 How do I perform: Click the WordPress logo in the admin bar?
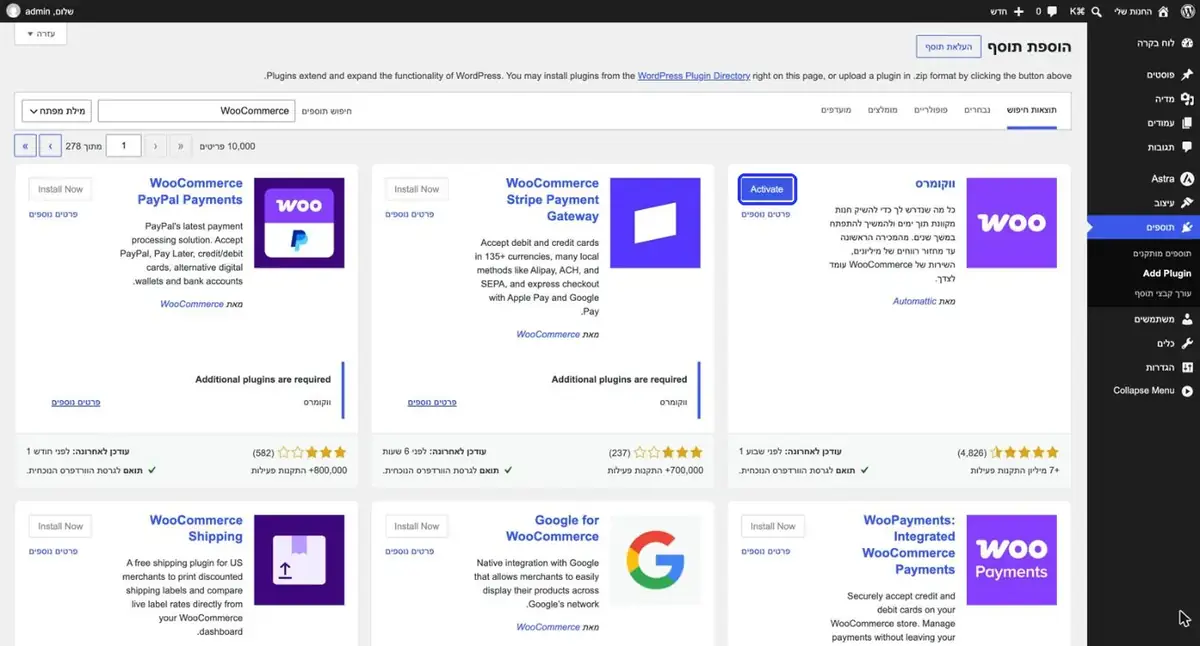click(x=1189, y=11)
